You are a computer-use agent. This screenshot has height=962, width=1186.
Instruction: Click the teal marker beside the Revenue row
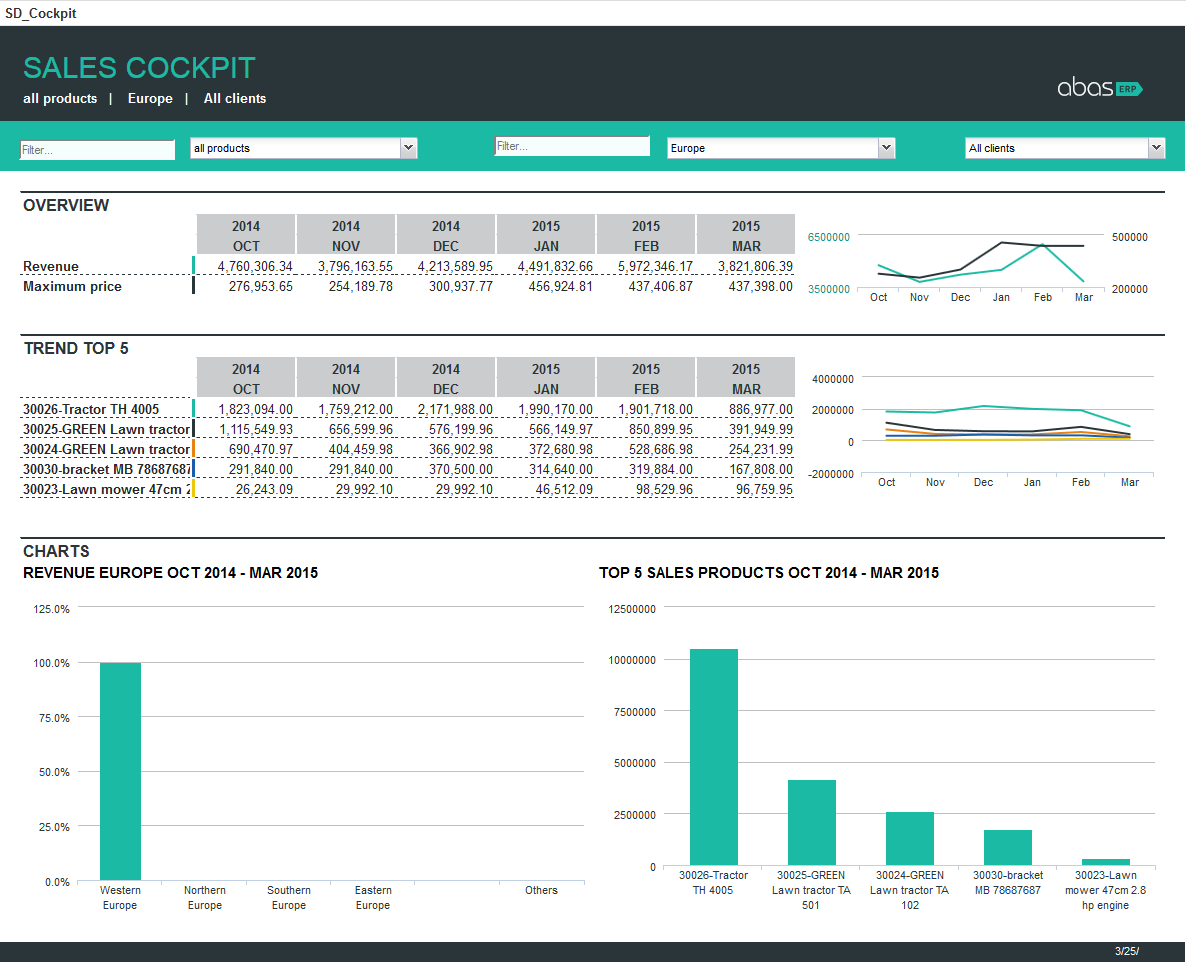click(x=192, y=267)
